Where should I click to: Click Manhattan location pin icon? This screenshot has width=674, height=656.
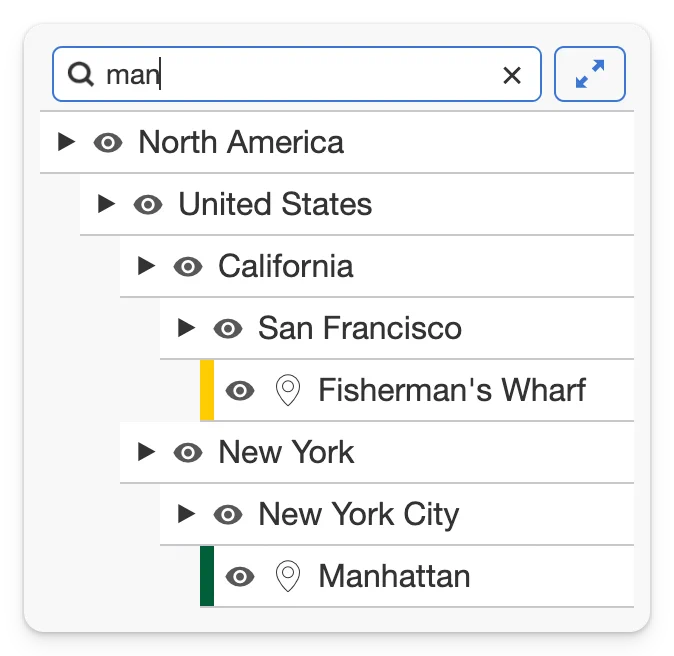click(x=288, y=576)
